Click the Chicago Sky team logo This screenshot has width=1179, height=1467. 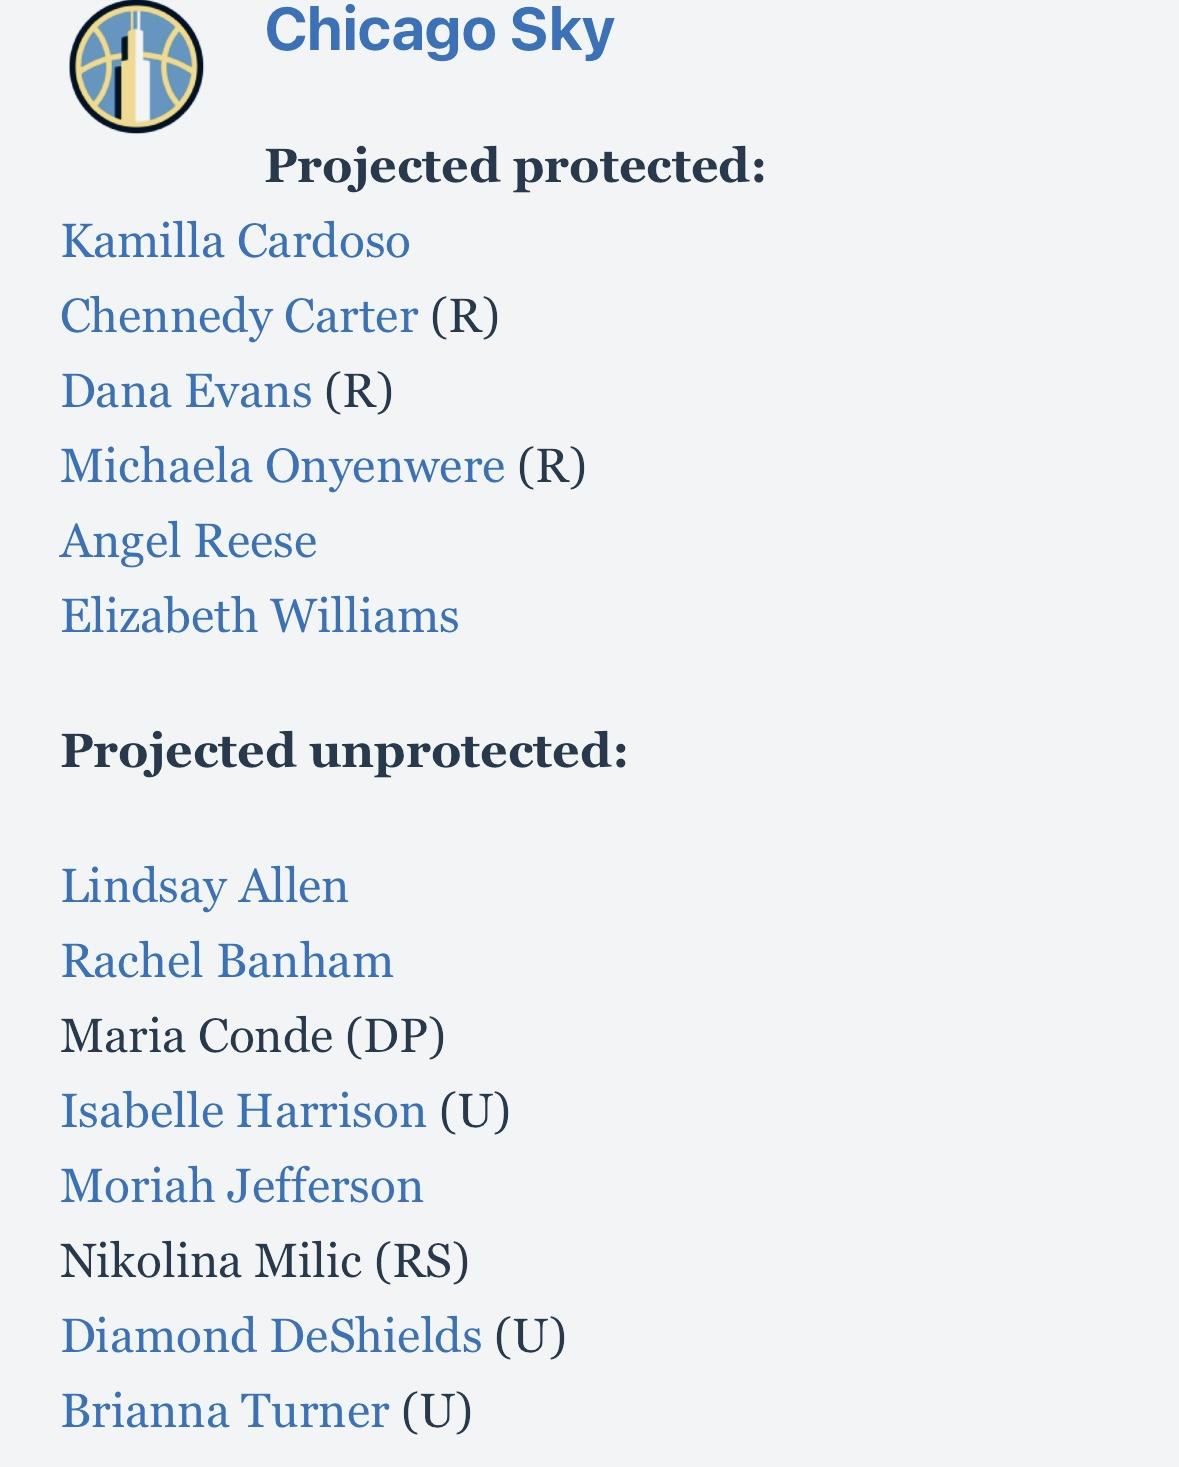[x=136, y=67]
